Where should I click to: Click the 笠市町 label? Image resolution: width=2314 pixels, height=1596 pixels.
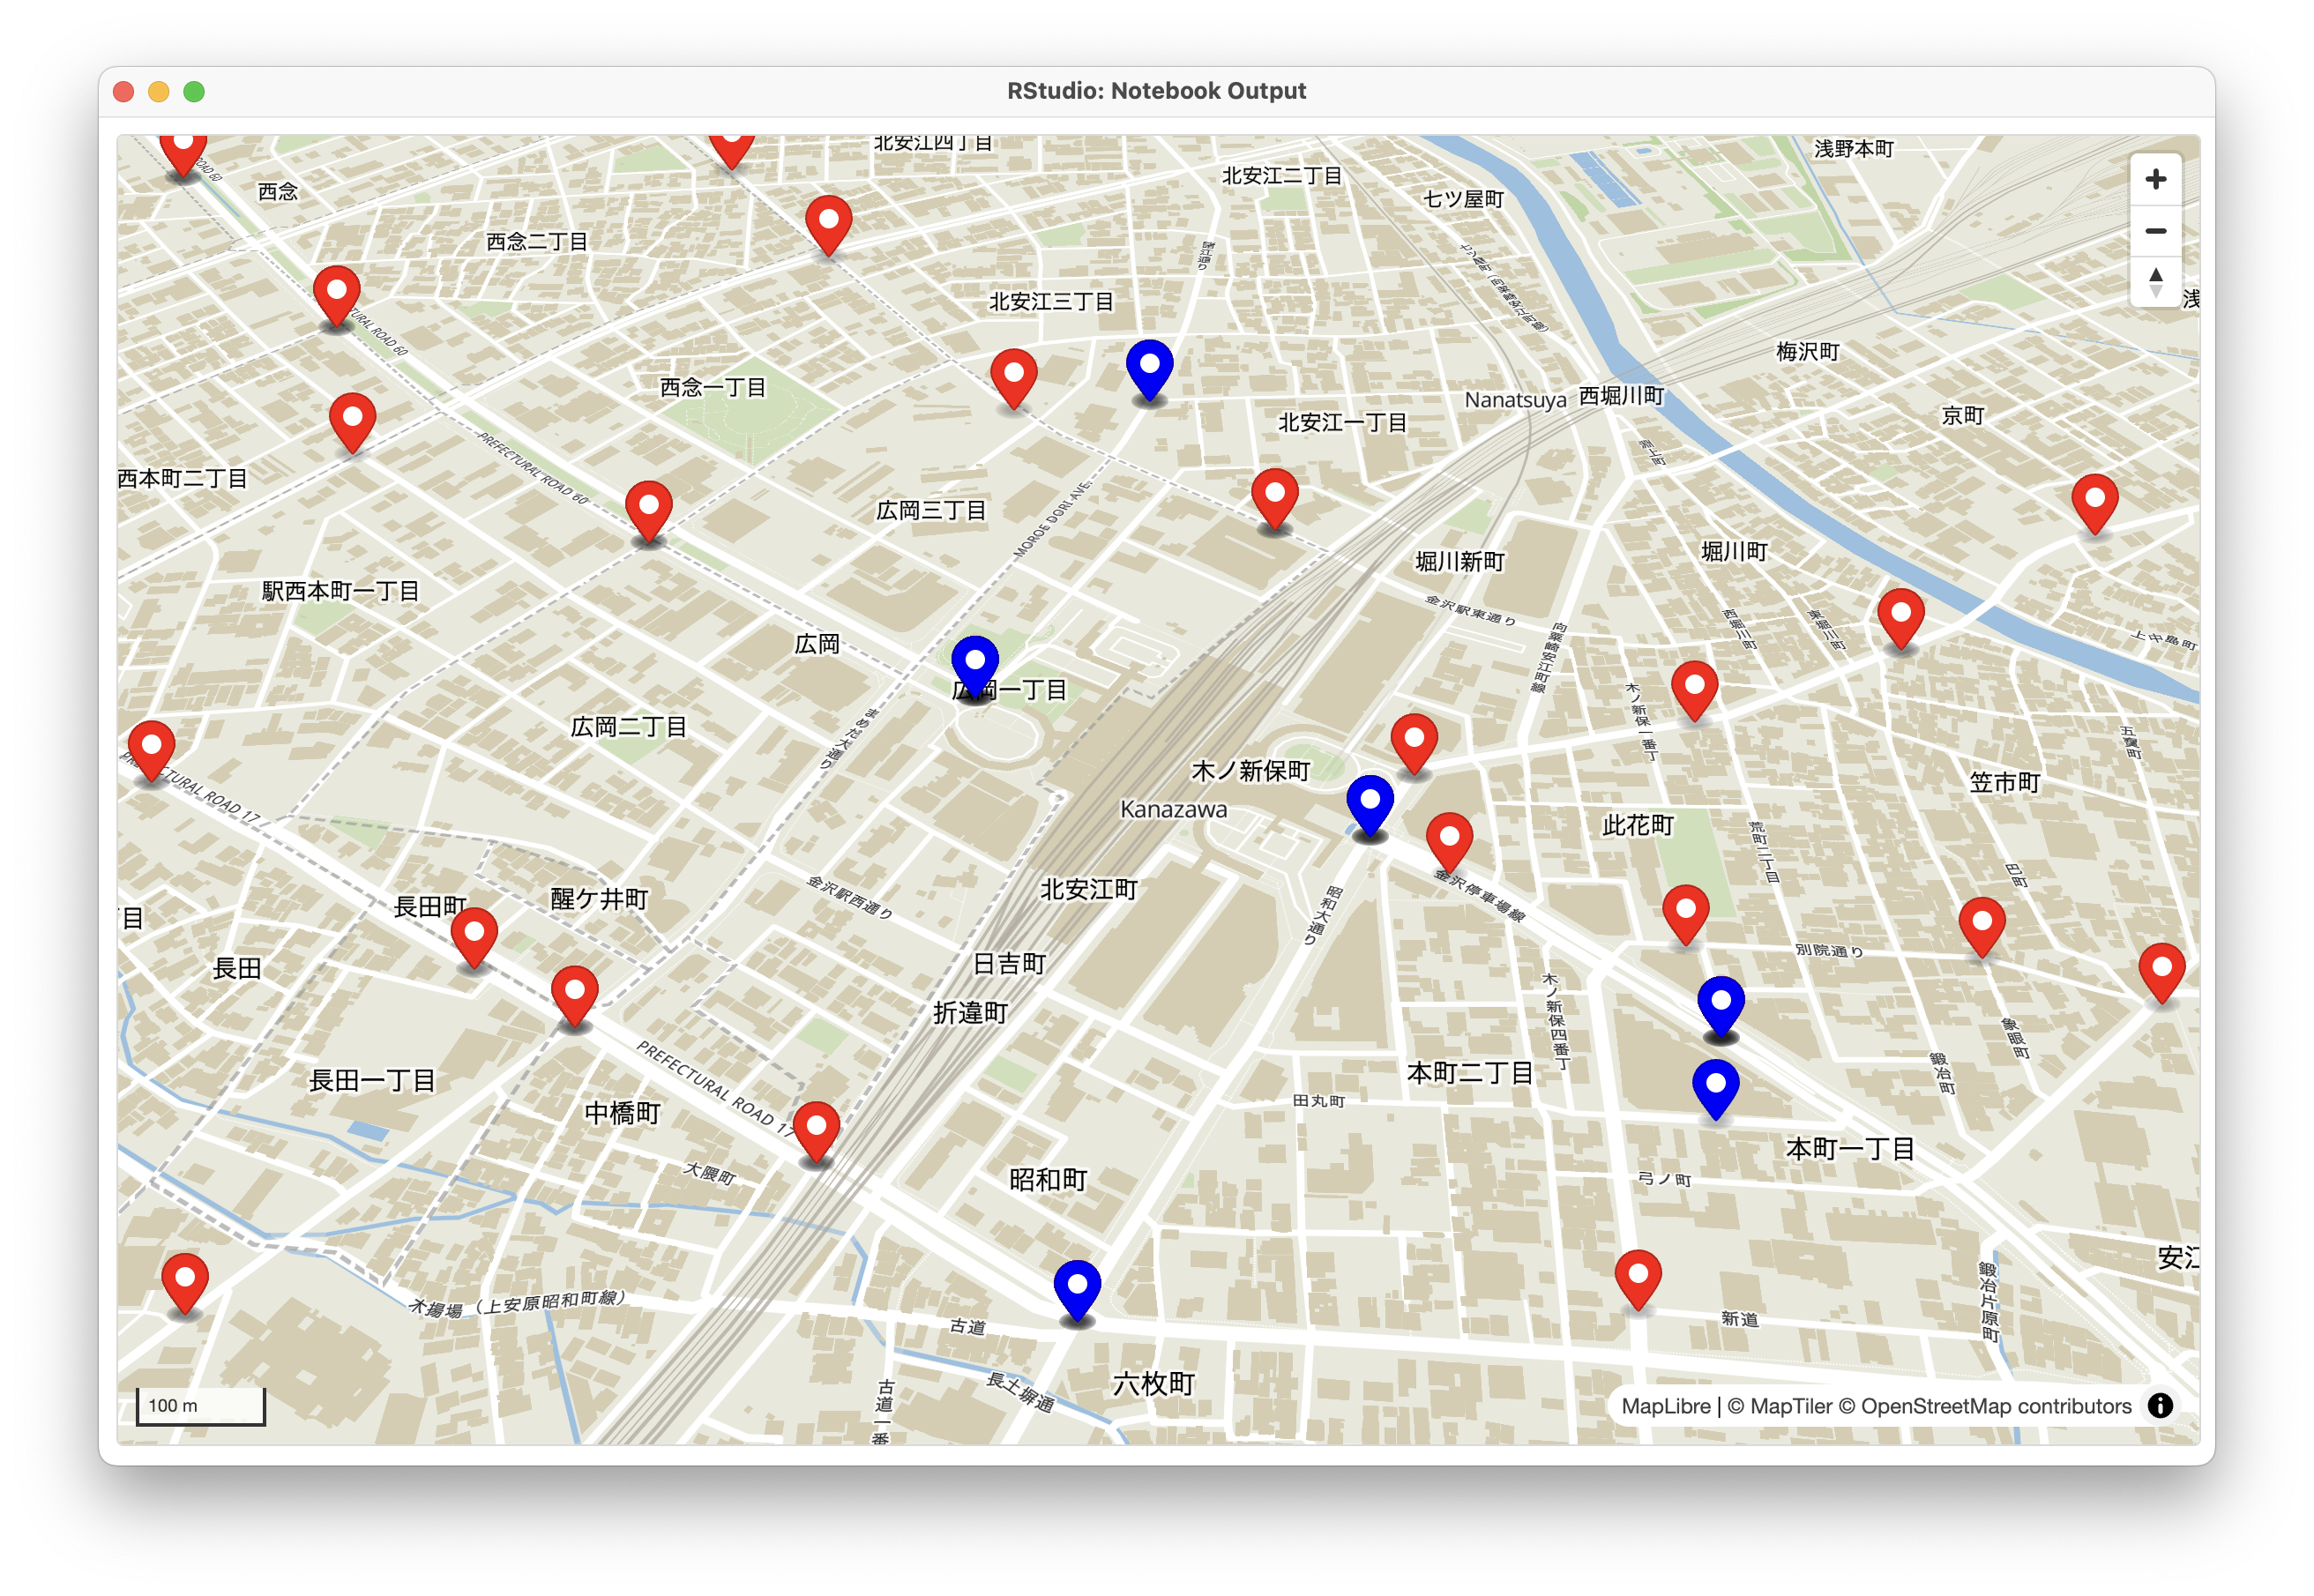click(2004, 782)
